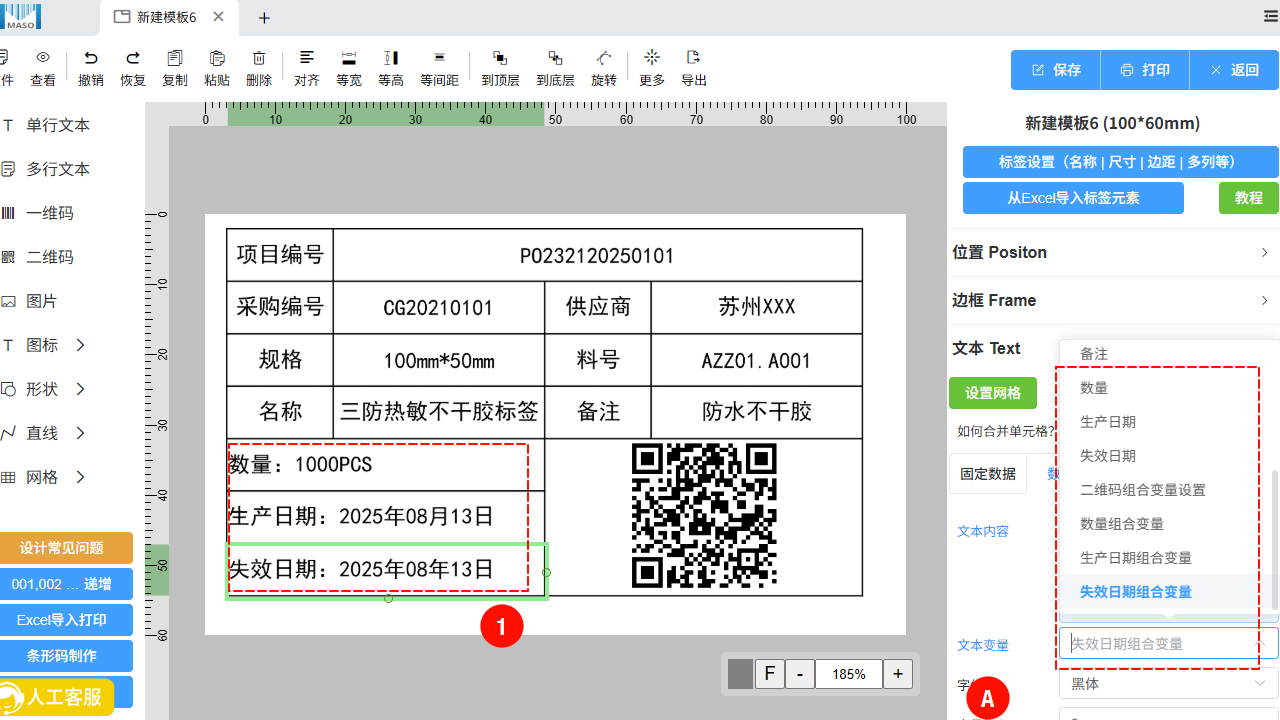
Task: Delete element with 删除 trash icon
Action: [x=259, y=58]
